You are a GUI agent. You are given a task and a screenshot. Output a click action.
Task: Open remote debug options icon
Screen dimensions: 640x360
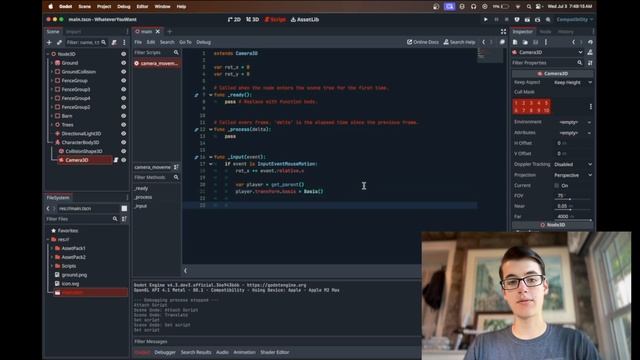tap(517, 19)
